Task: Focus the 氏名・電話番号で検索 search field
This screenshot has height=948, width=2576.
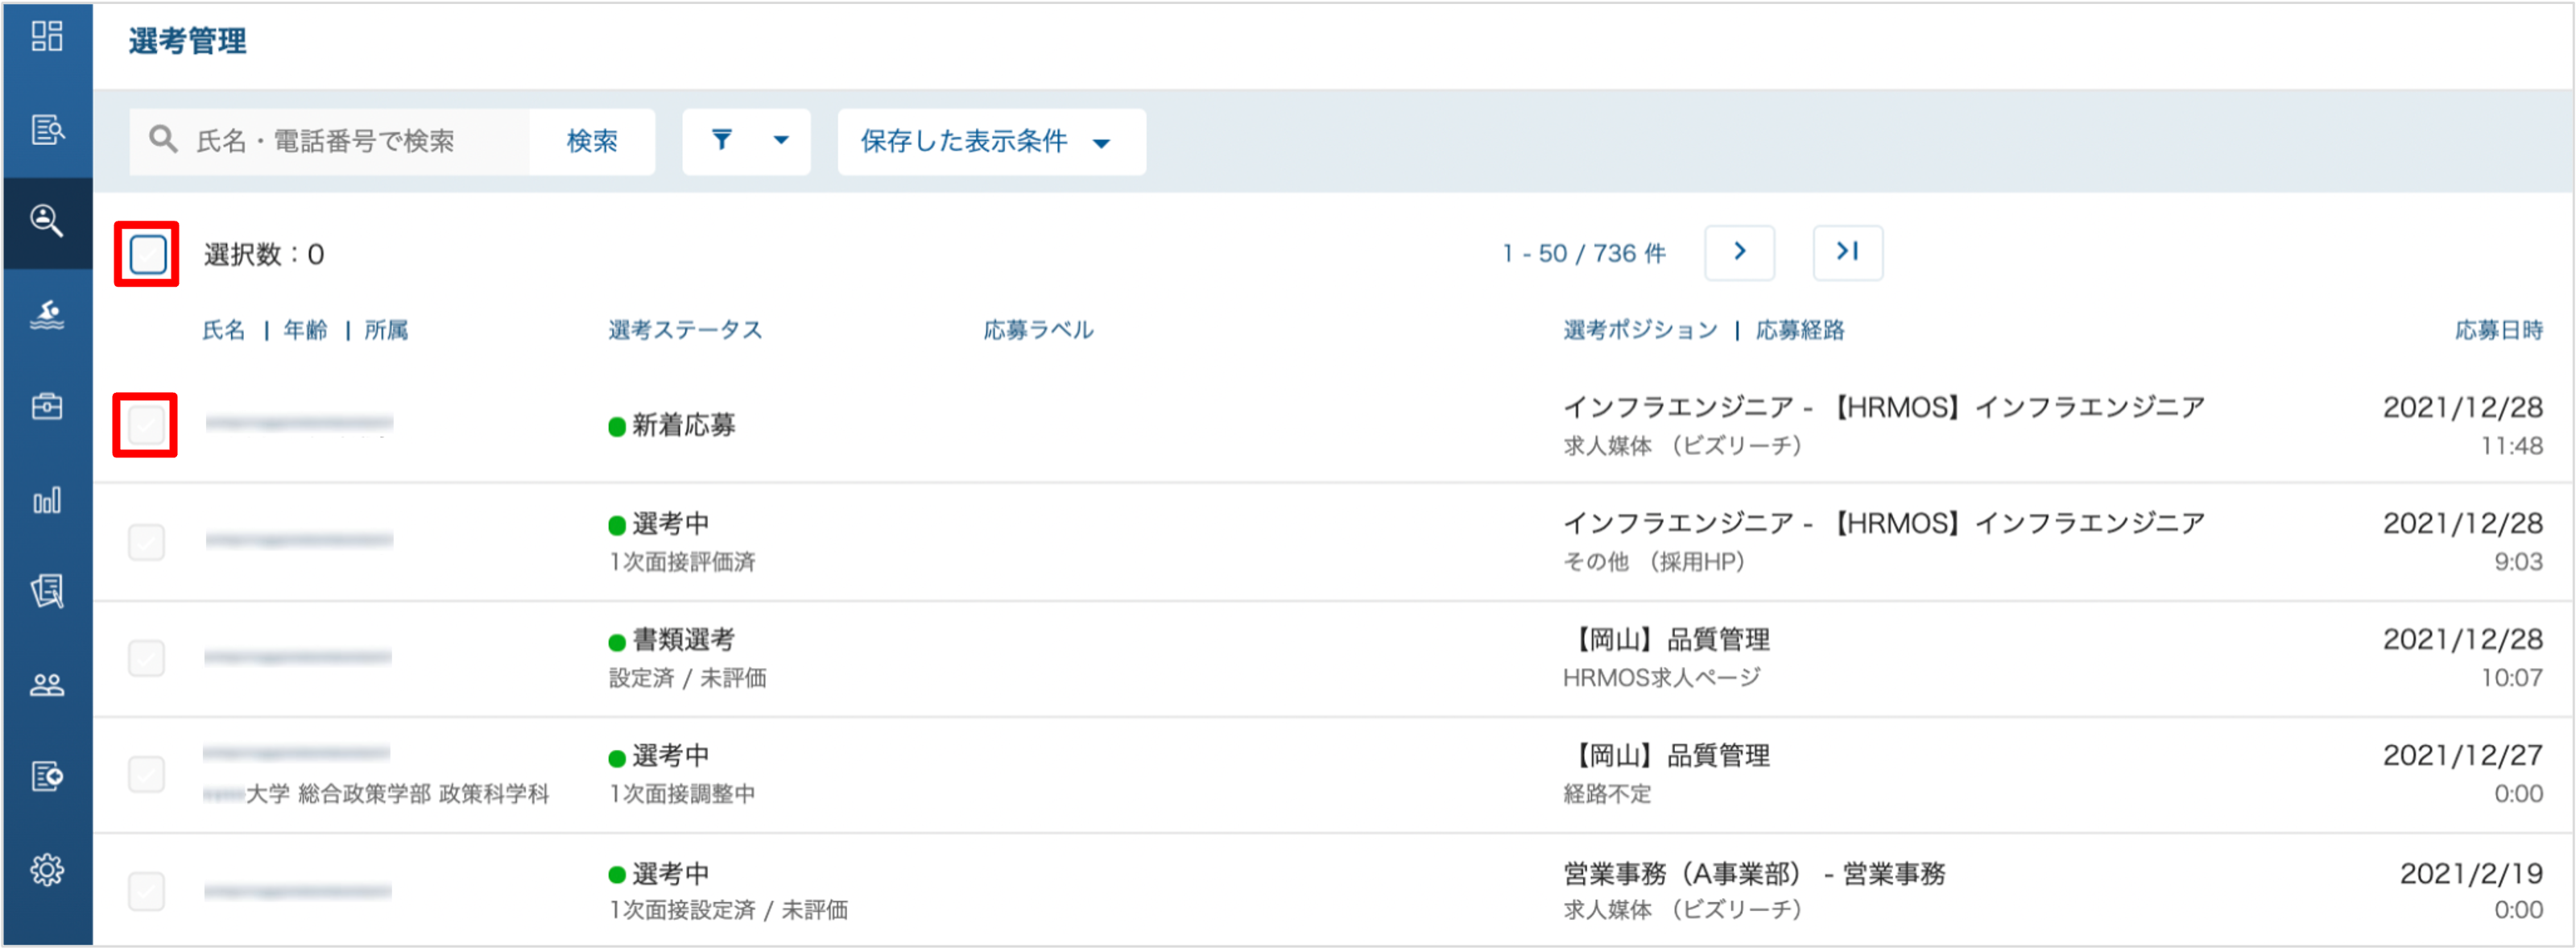Action: (x=329, y=142)
